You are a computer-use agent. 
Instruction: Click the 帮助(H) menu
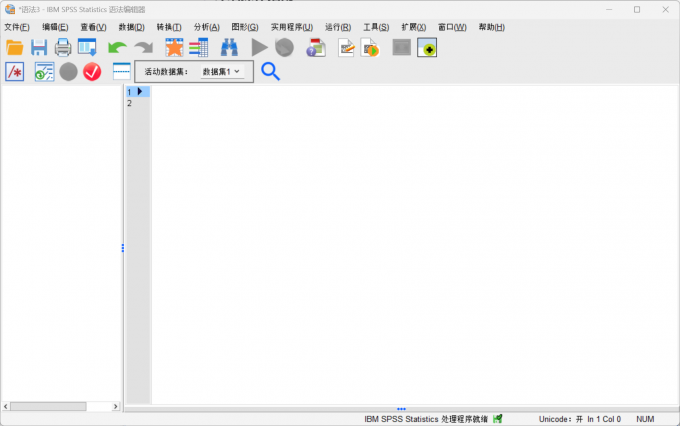[492, 27]
